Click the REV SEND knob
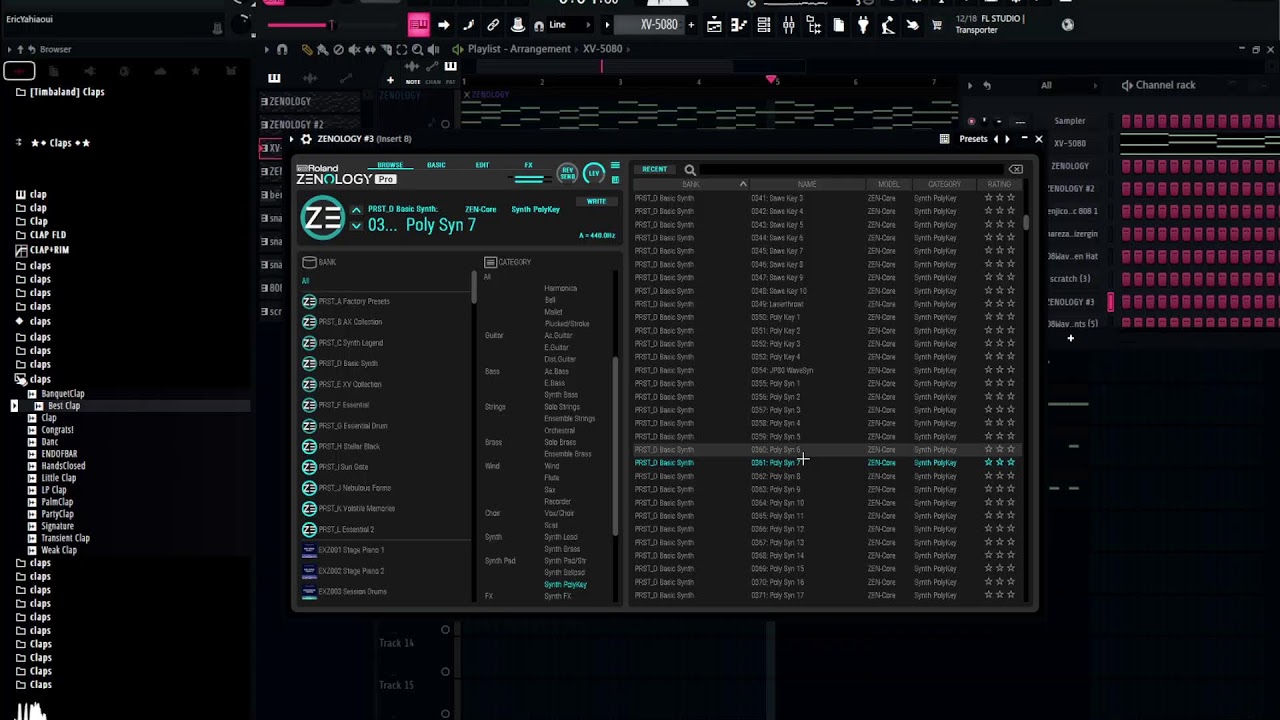 pos(567,174)
